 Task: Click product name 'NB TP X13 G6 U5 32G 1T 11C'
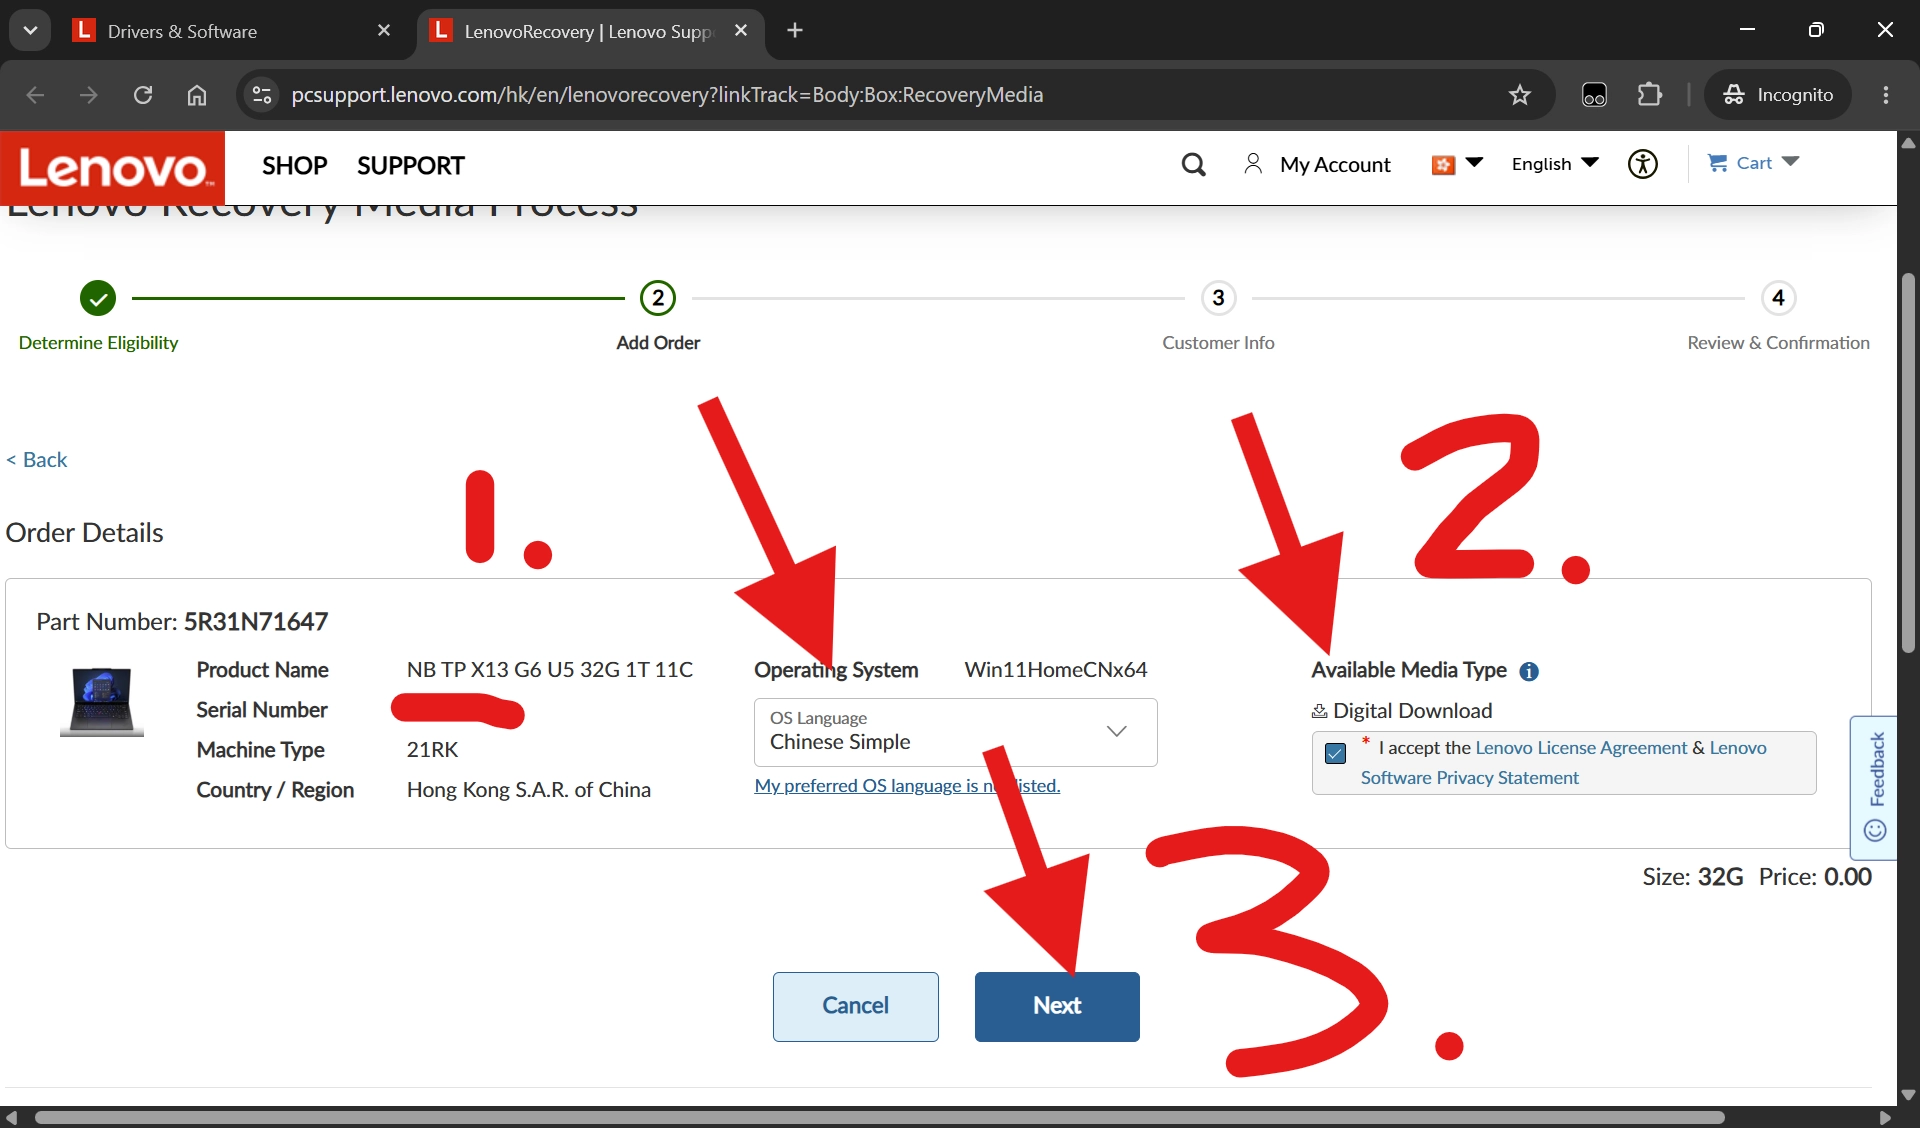(x=550, y=670)
